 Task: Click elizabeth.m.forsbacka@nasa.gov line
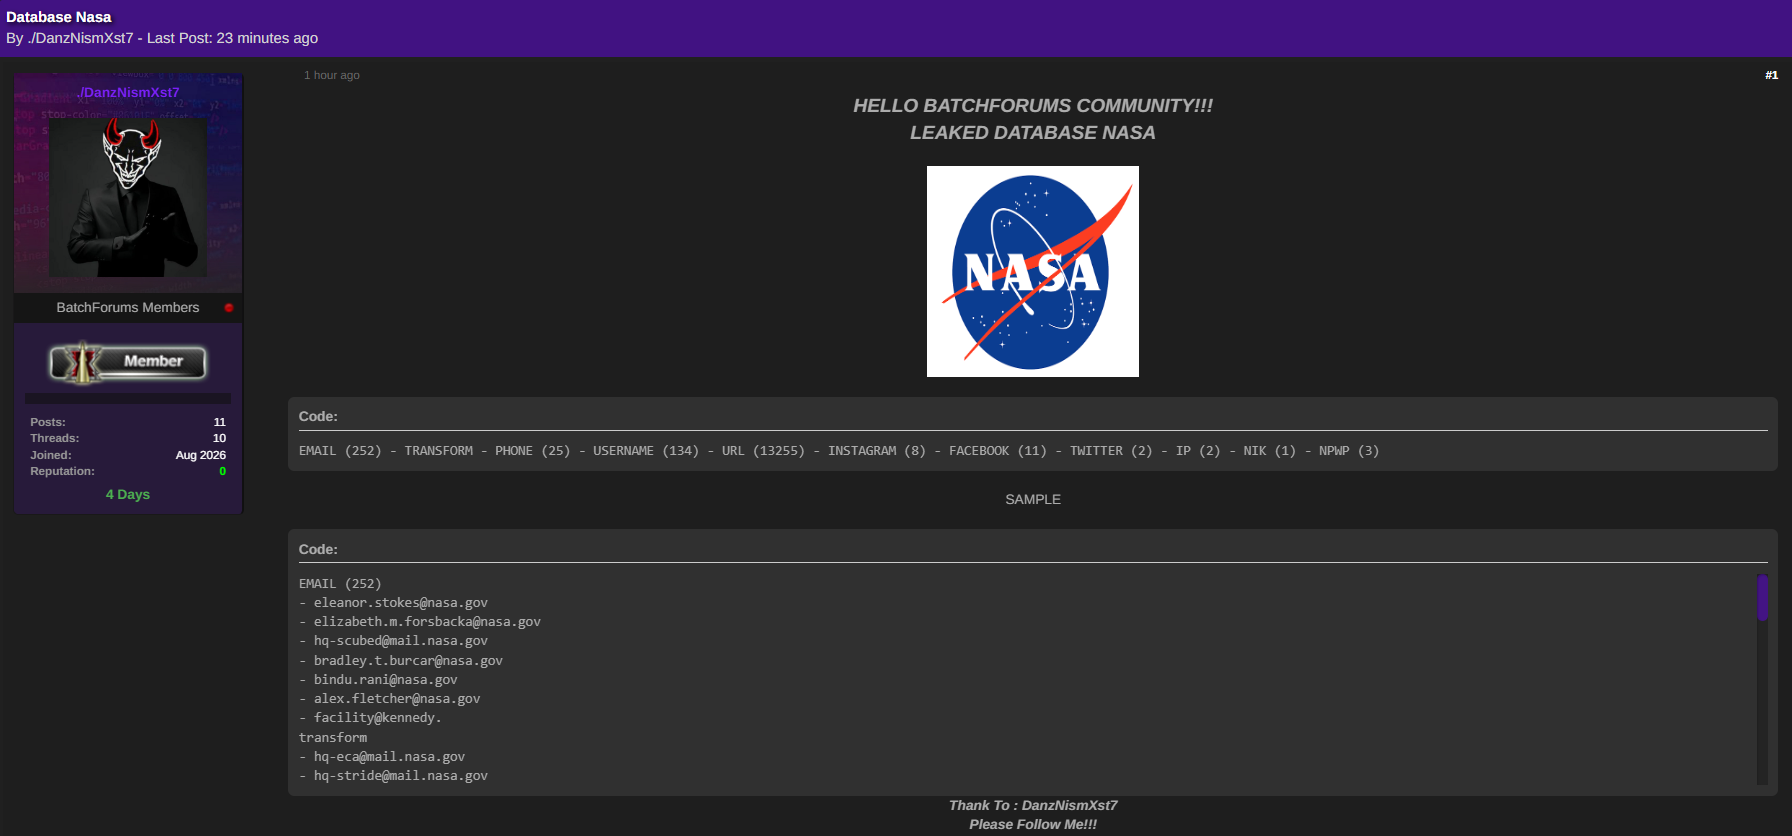point(427,622)
